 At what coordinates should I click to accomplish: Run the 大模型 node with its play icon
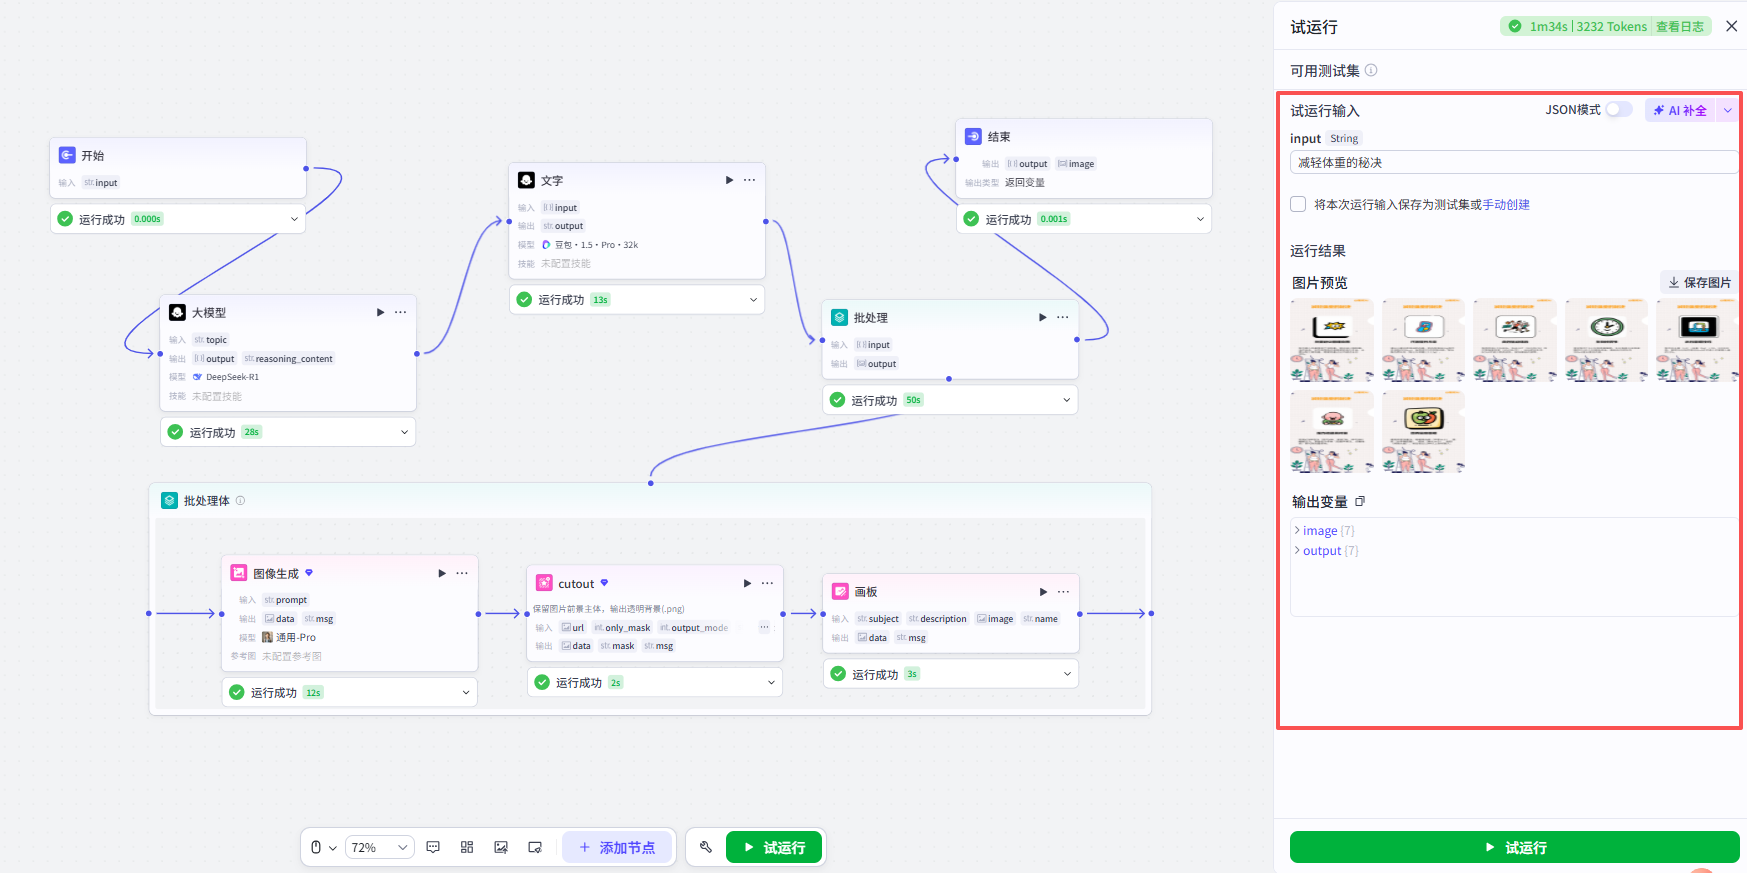point(380,312)
